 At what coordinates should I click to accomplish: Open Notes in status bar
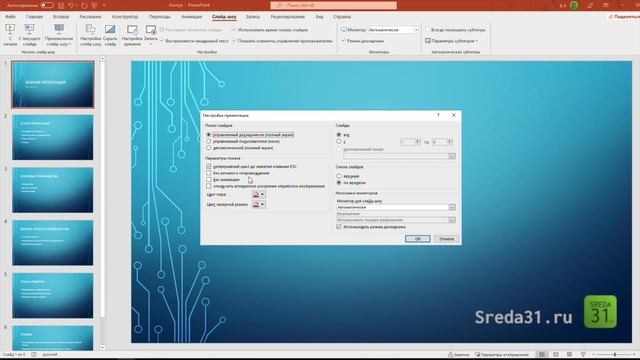(459, 355)
